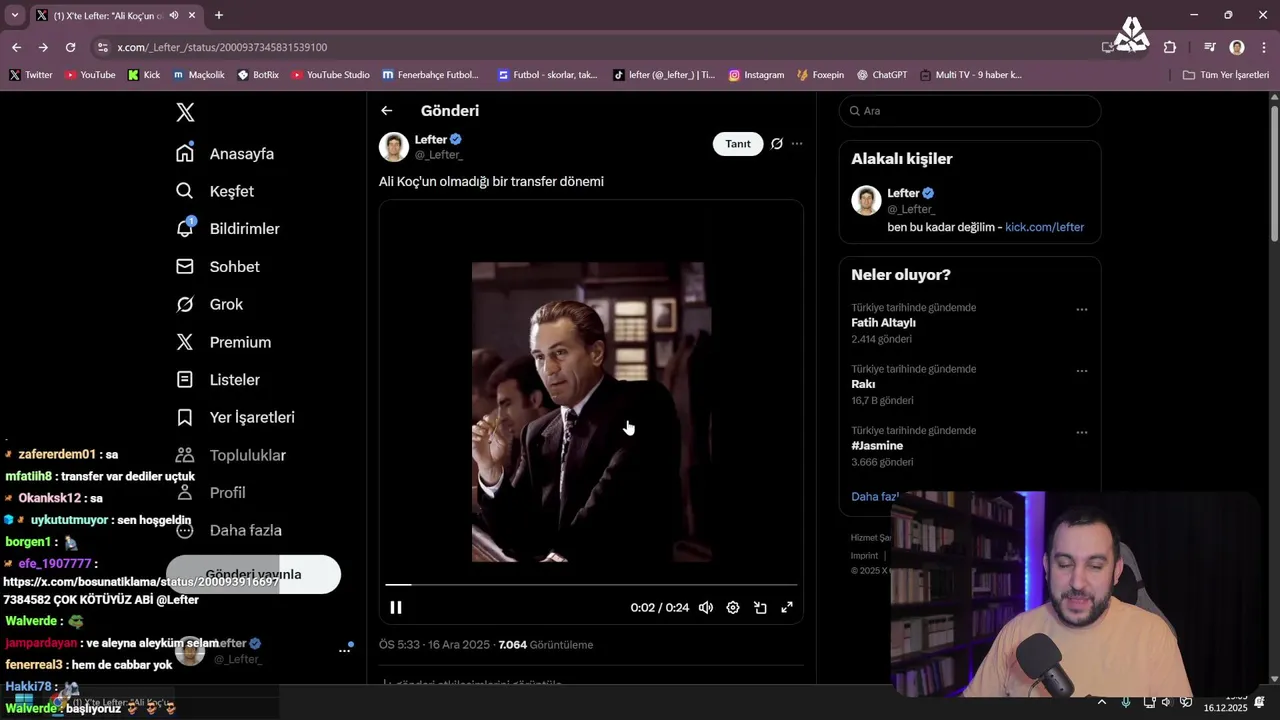Viewport: 1280px width, 720px height.
Task: Open Listeler in the sidebar
Action: pos(219,380)
